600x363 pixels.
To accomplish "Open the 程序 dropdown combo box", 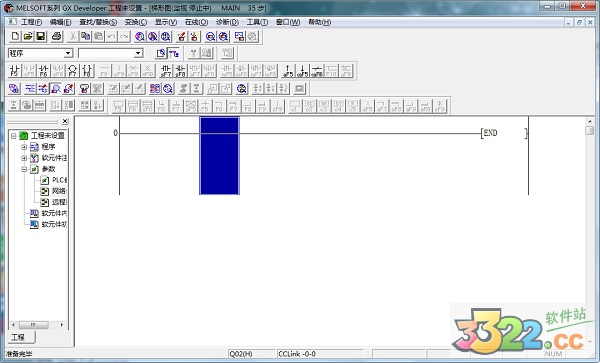I will click(x=68, y=53).
